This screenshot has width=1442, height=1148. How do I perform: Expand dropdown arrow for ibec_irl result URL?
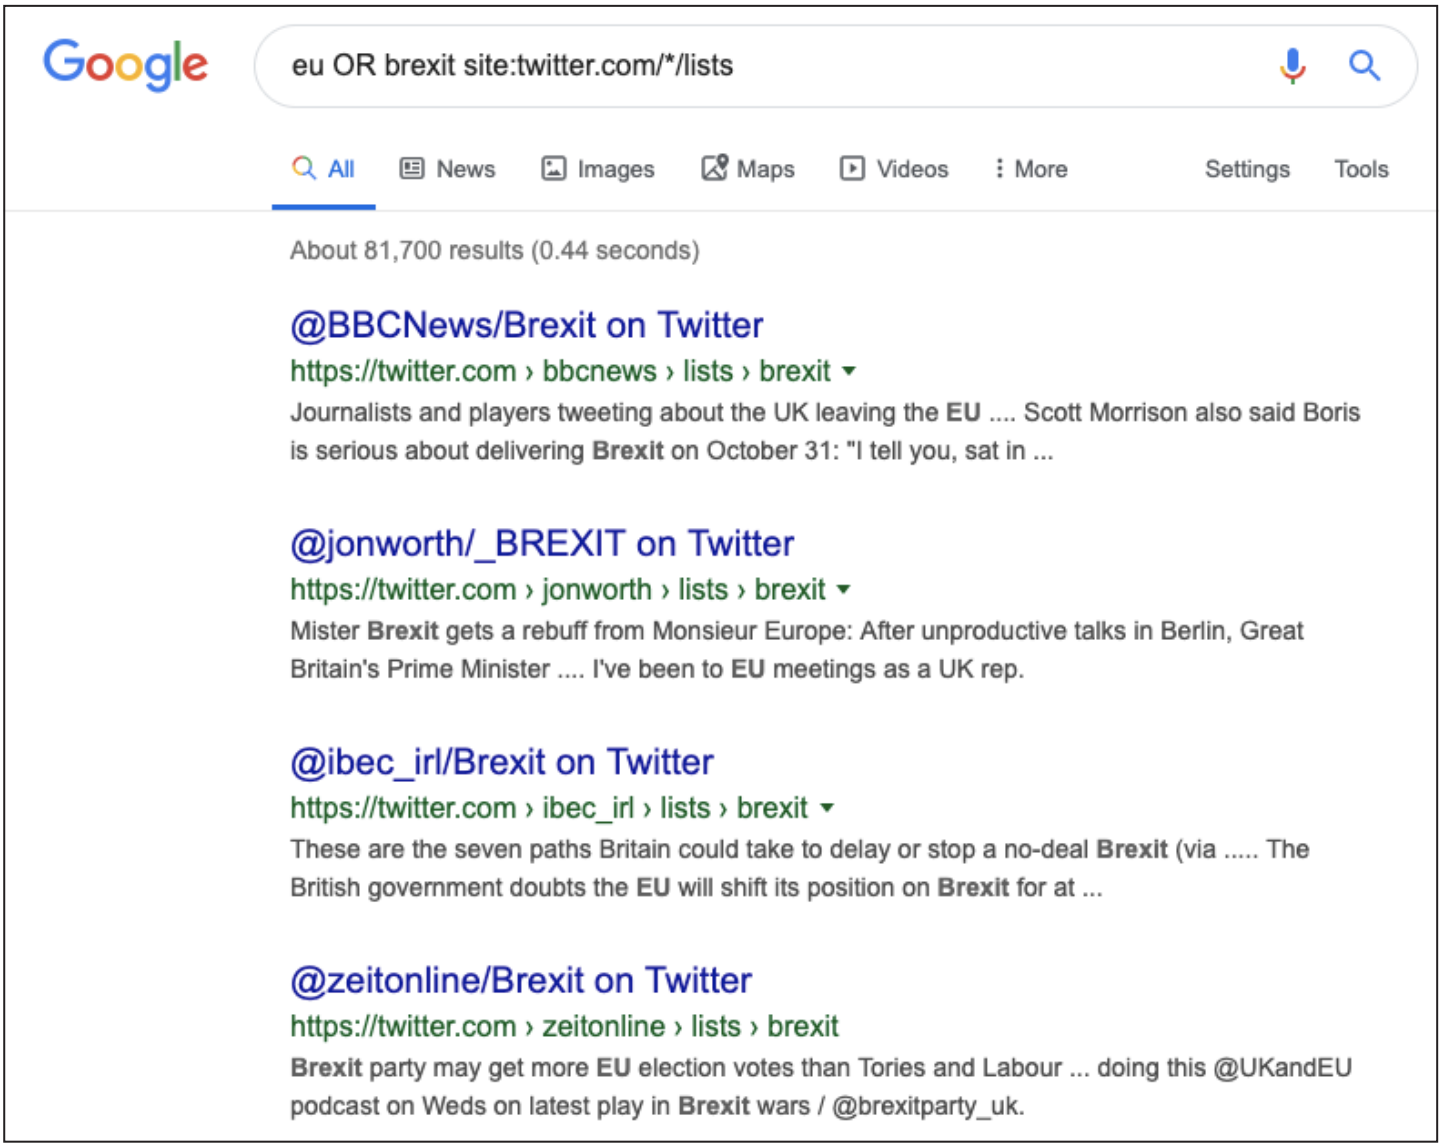pos(827,808)
